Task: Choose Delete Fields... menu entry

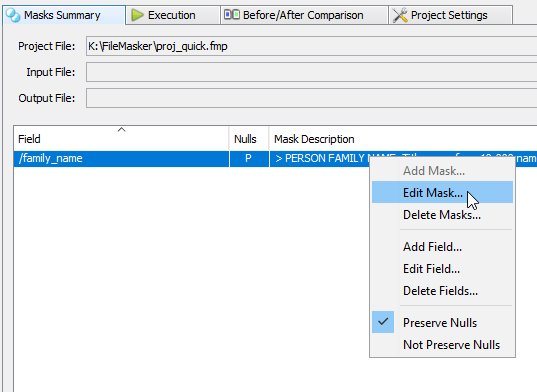Action: pos(442,291)
